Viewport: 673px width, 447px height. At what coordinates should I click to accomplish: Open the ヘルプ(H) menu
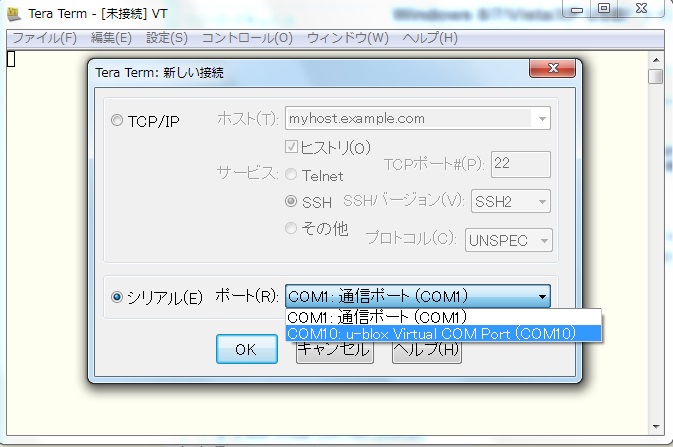[x=430, y=38]
